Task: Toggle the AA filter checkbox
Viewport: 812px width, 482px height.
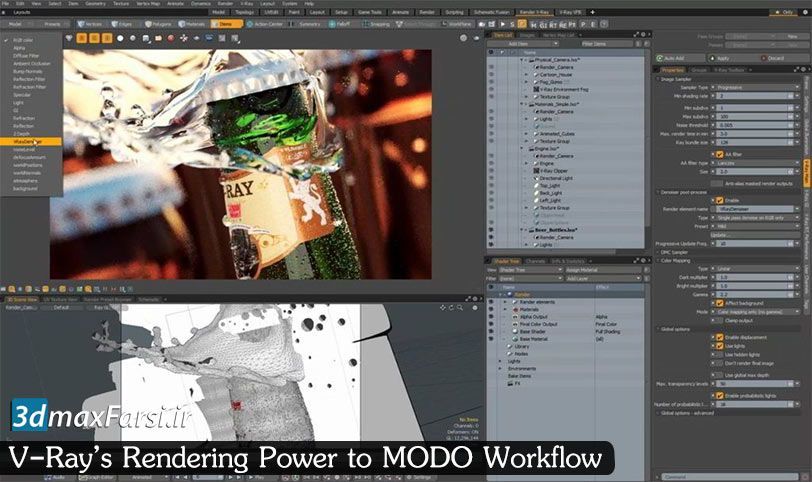Action: coord(719,154)
